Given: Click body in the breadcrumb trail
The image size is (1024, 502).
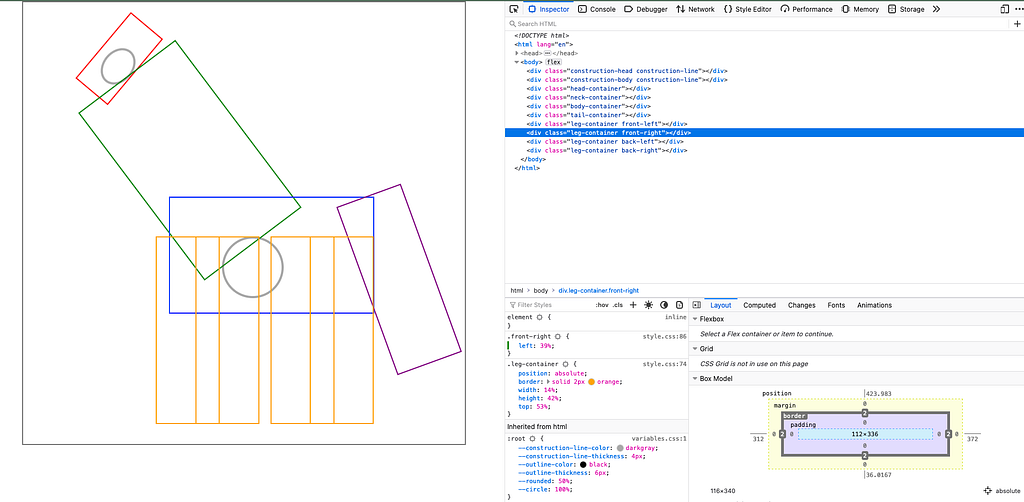Looking at the screenshot, I should (x=540, y=290).
